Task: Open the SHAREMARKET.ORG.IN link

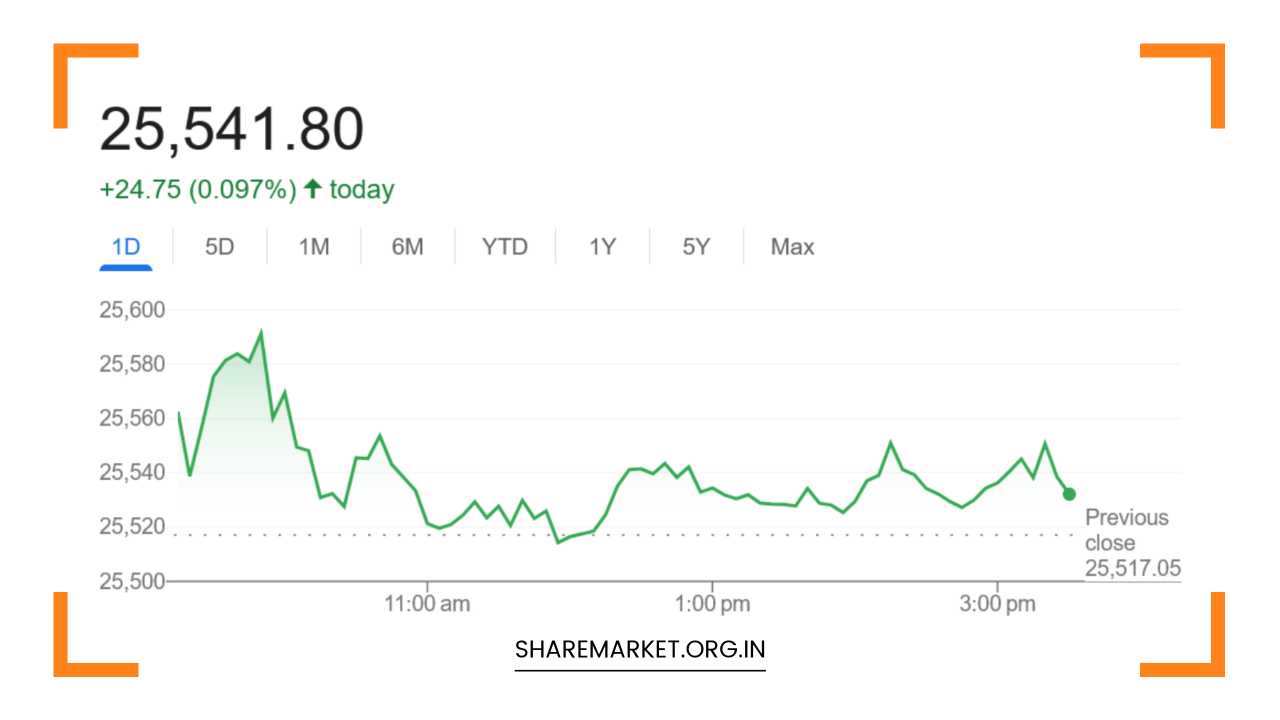Action: pyautogui.click(x=639, y=649)
